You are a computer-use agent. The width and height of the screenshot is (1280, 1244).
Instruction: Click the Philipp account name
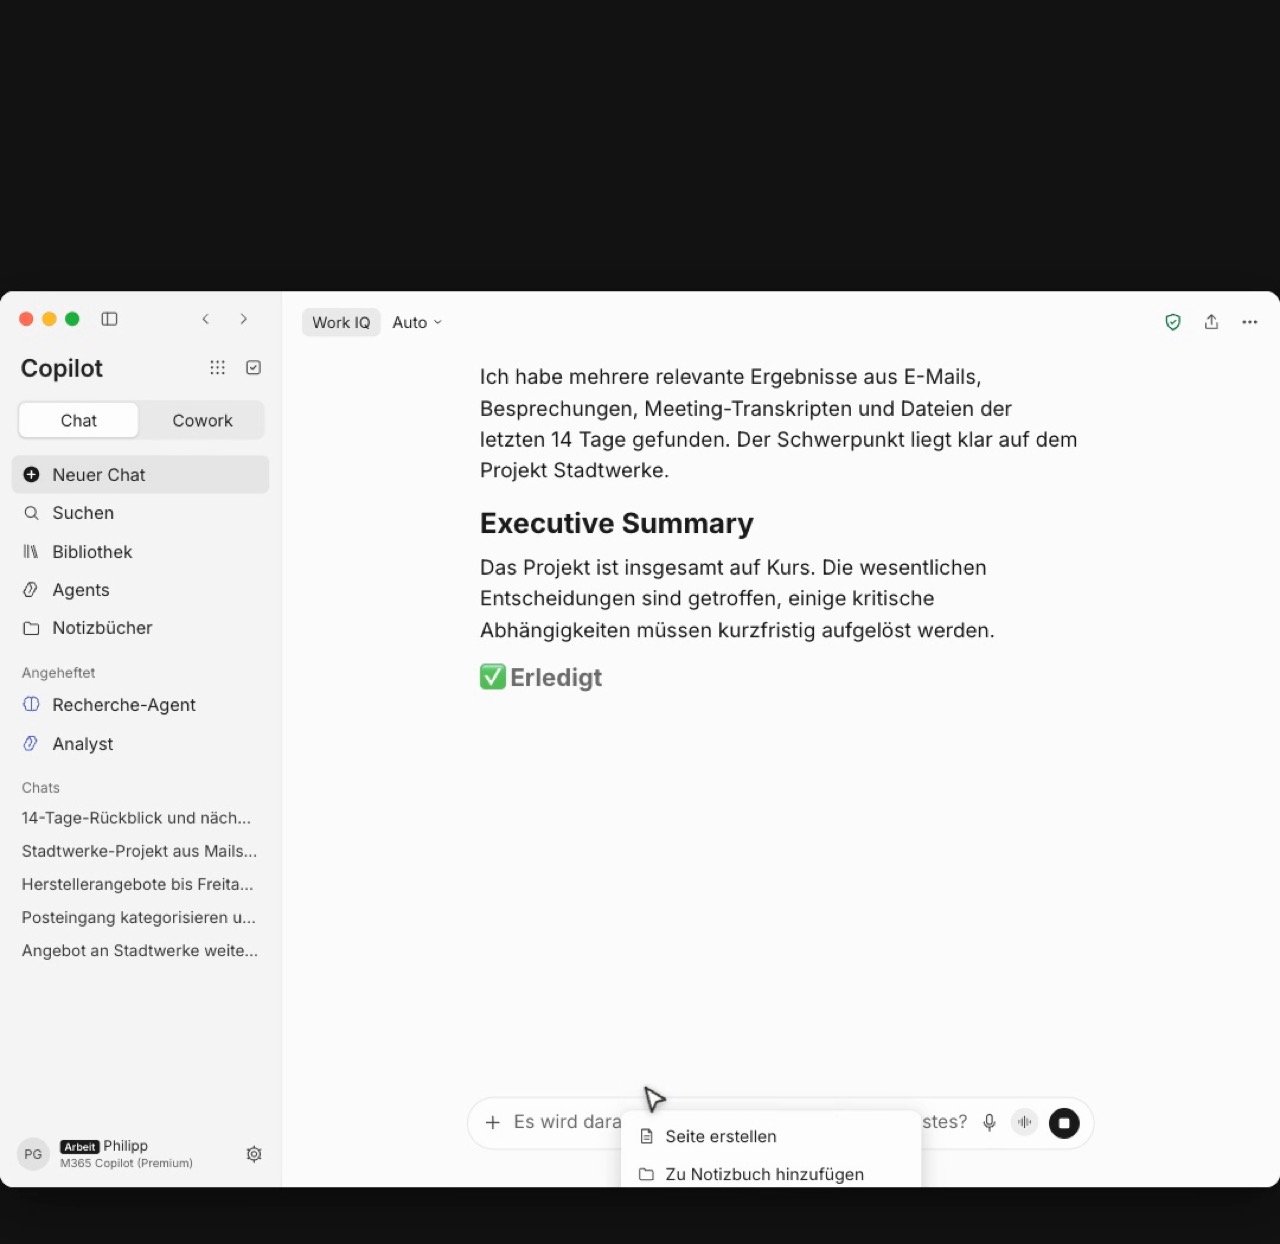125,1146
